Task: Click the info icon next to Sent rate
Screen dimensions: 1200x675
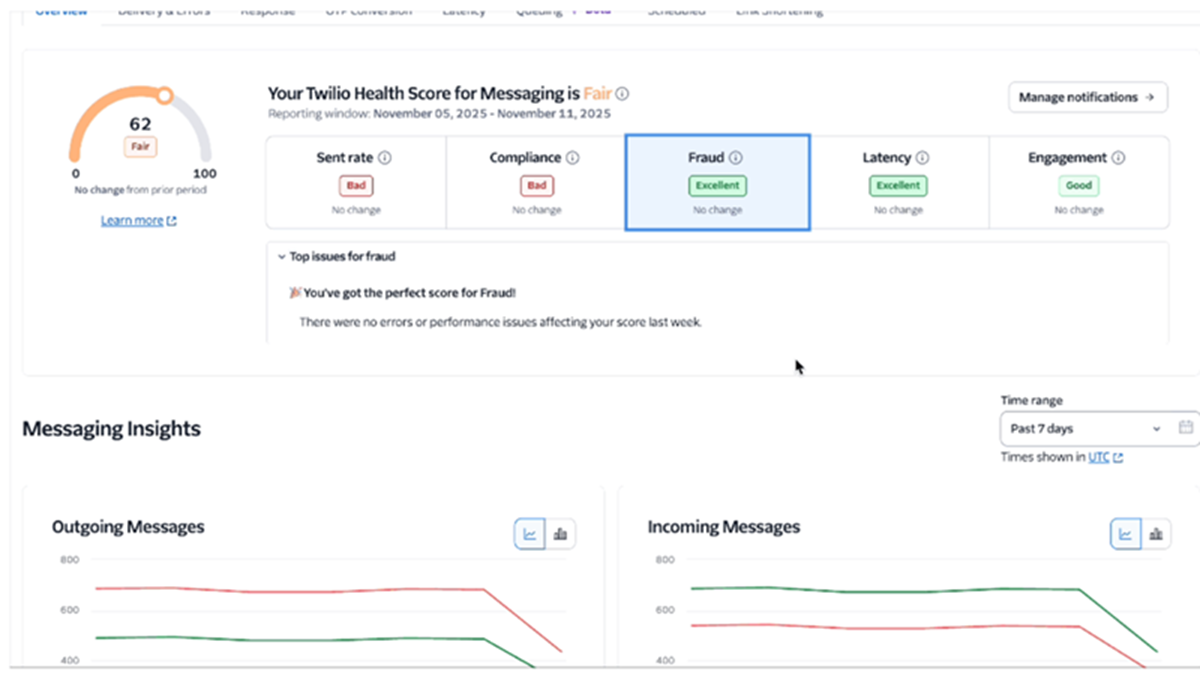Action: tap(385, 157)
